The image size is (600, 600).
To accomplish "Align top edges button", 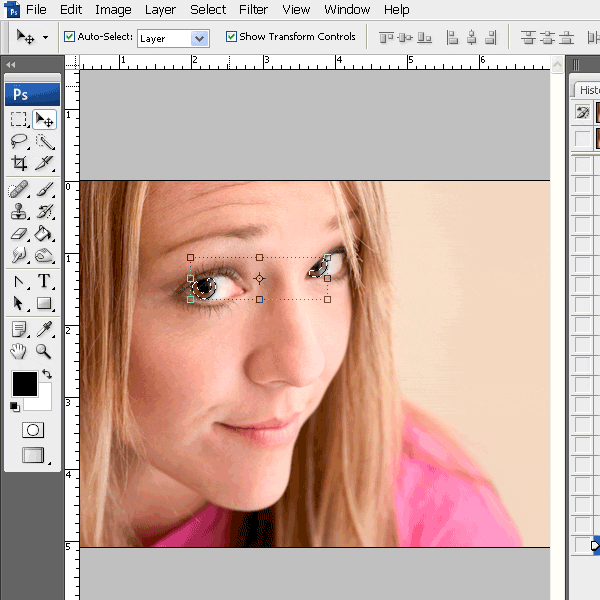I will [x=386, y=38].
